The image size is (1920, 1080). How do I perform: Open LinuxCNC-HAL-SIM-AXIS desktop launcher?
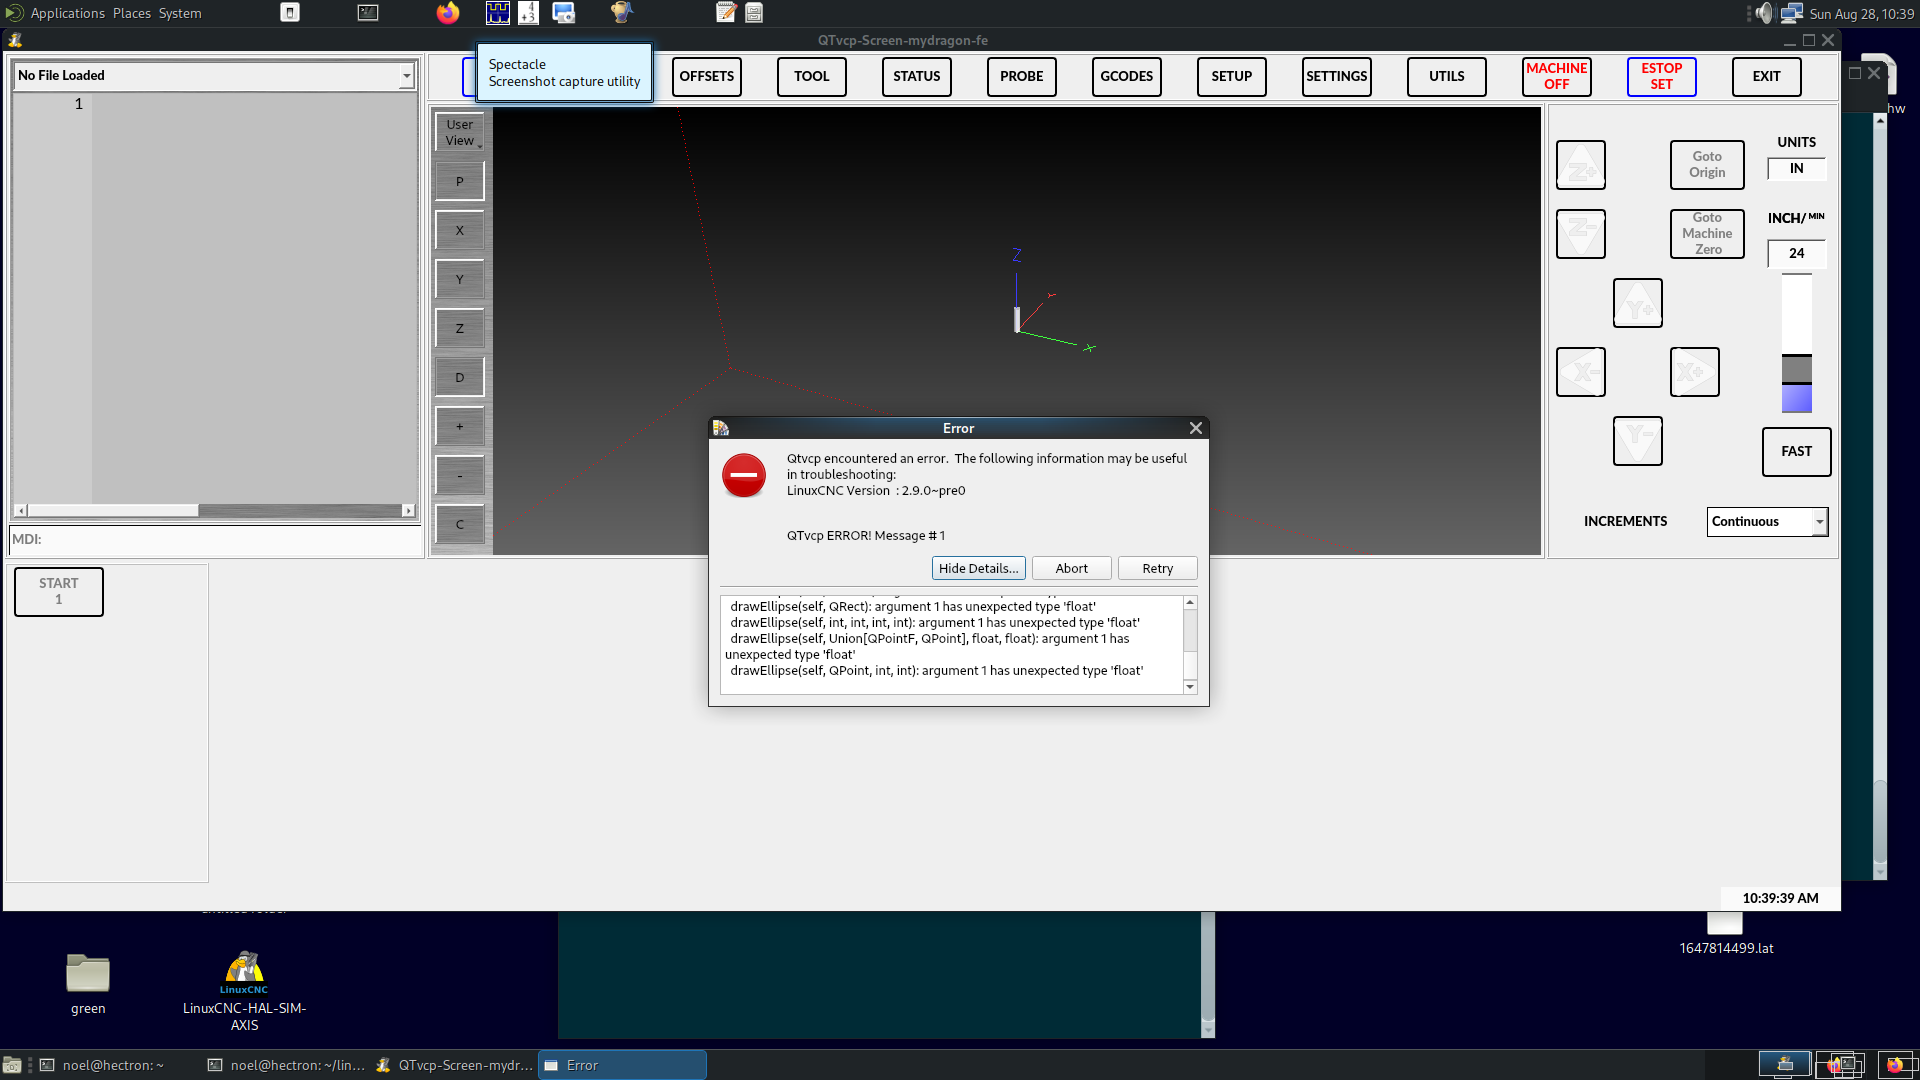(244, 991)
